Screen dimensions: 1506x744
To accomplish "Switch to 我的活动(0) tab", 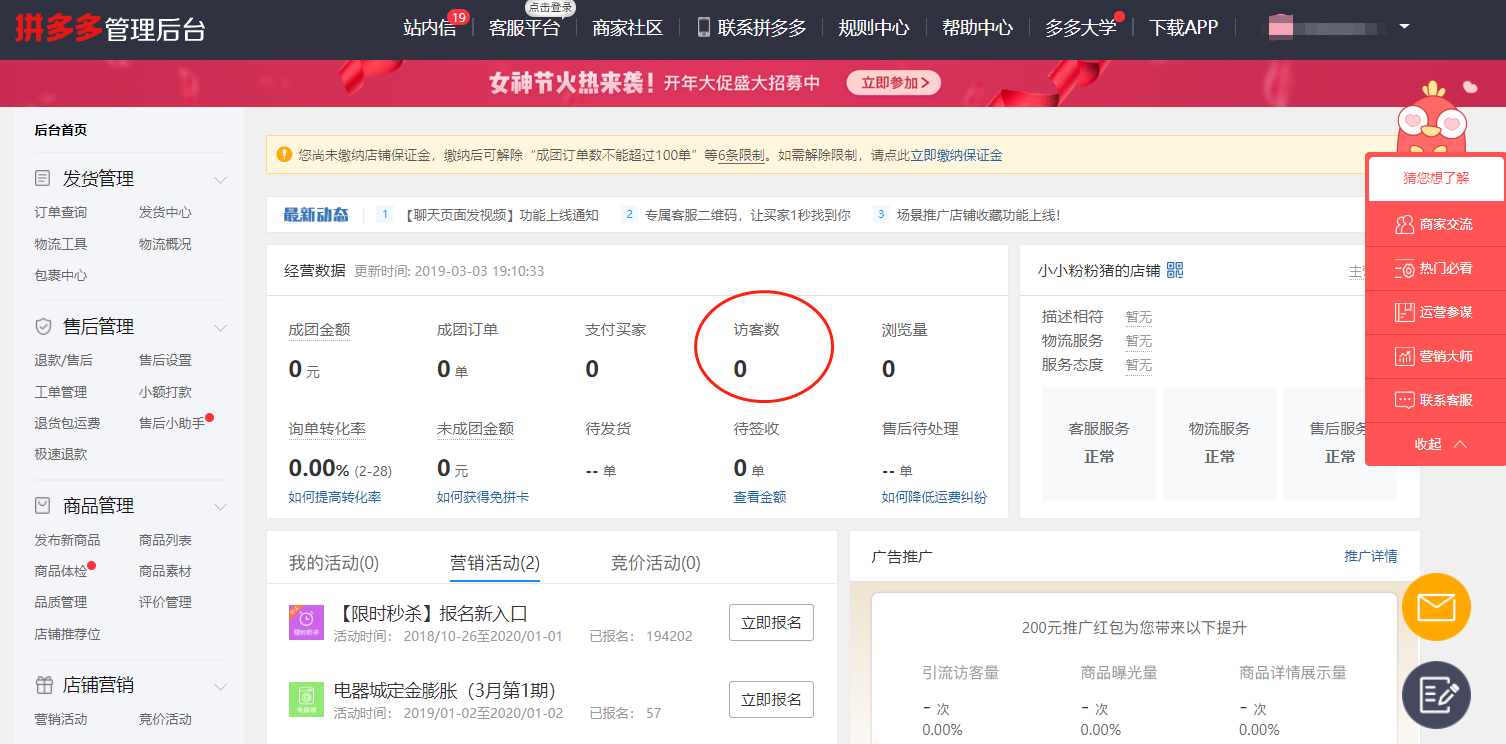I will click(334, 563).
